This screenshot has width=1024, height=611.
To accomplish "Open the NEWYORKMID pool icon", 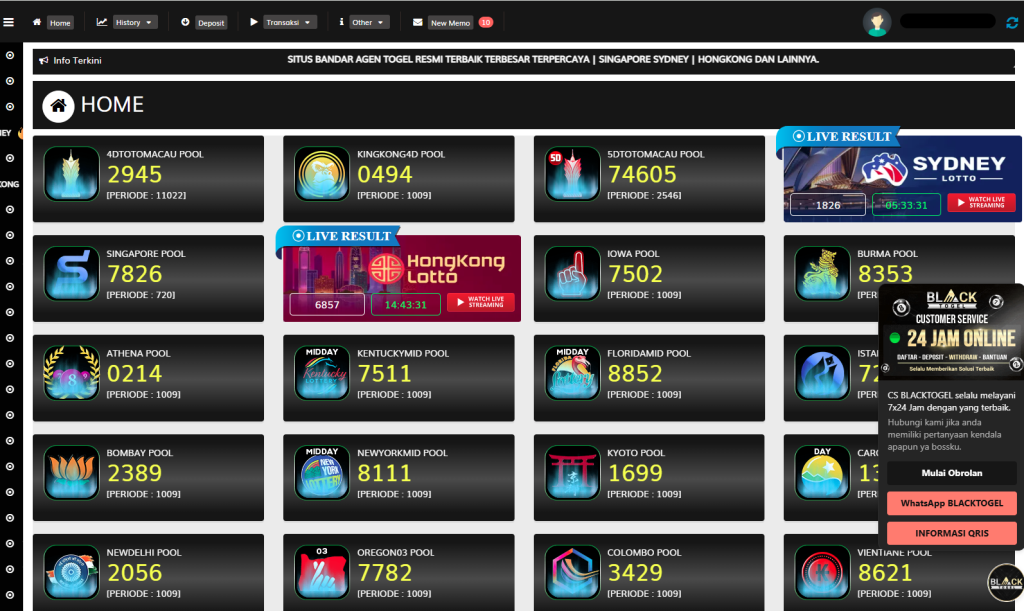I will [x=321, y=472].
